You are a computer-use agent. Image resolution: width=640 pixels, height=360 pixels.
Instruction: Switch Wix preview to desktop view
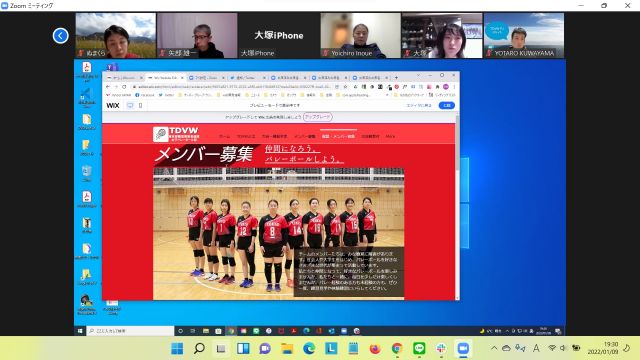click(x=130, y=105)
